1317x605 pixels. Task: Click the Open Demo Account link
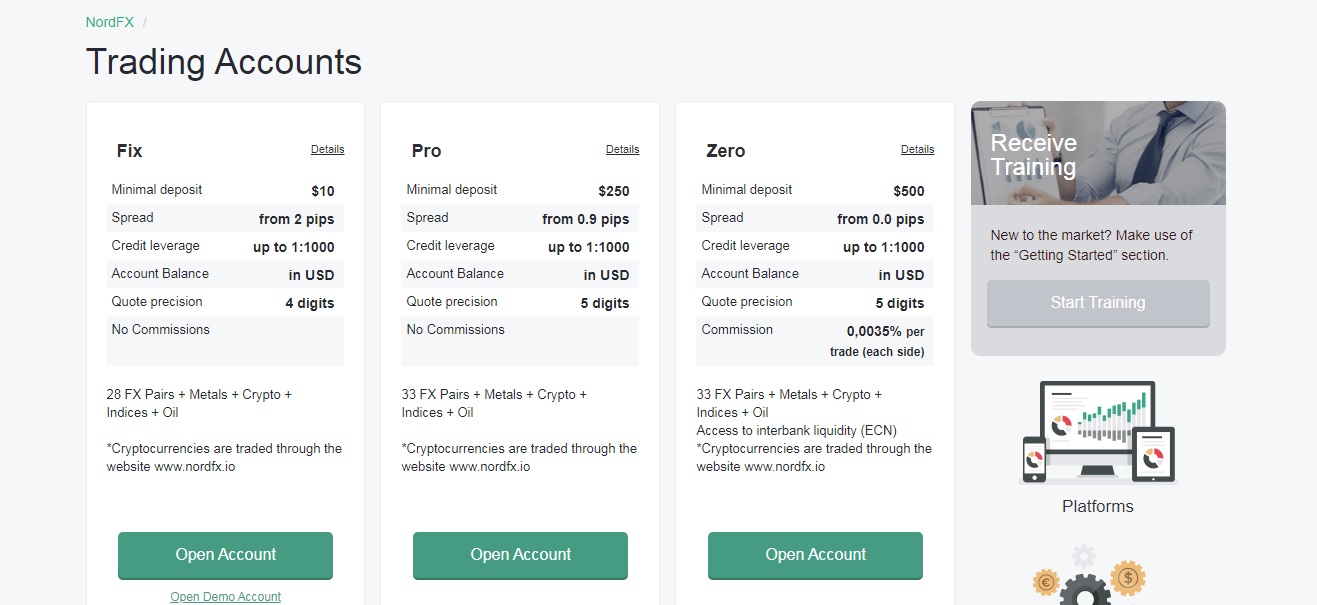point(225,597)
